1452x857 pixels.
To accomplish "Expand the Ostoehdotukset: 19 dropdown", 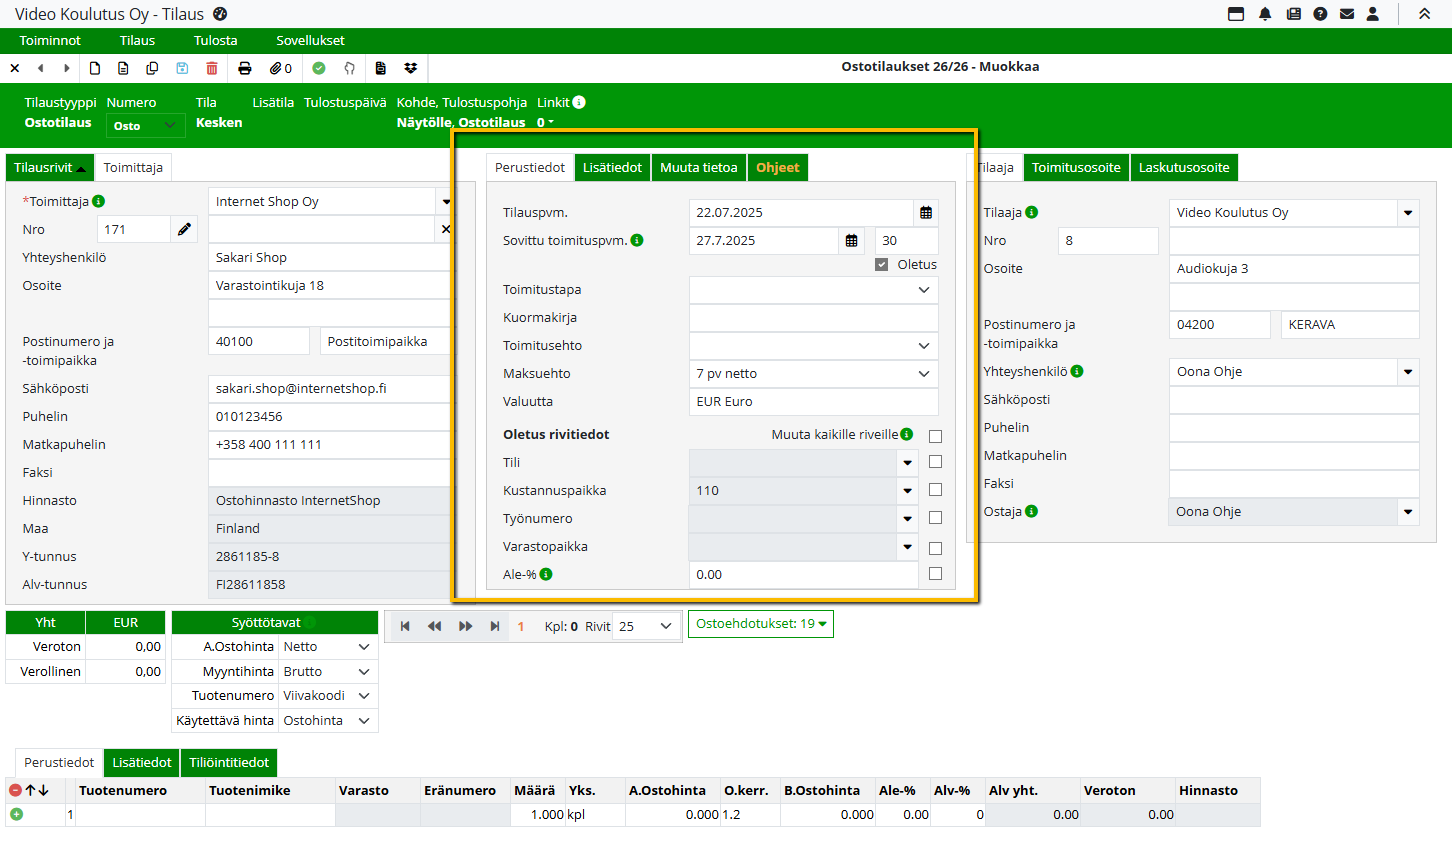I will point(760,624).
